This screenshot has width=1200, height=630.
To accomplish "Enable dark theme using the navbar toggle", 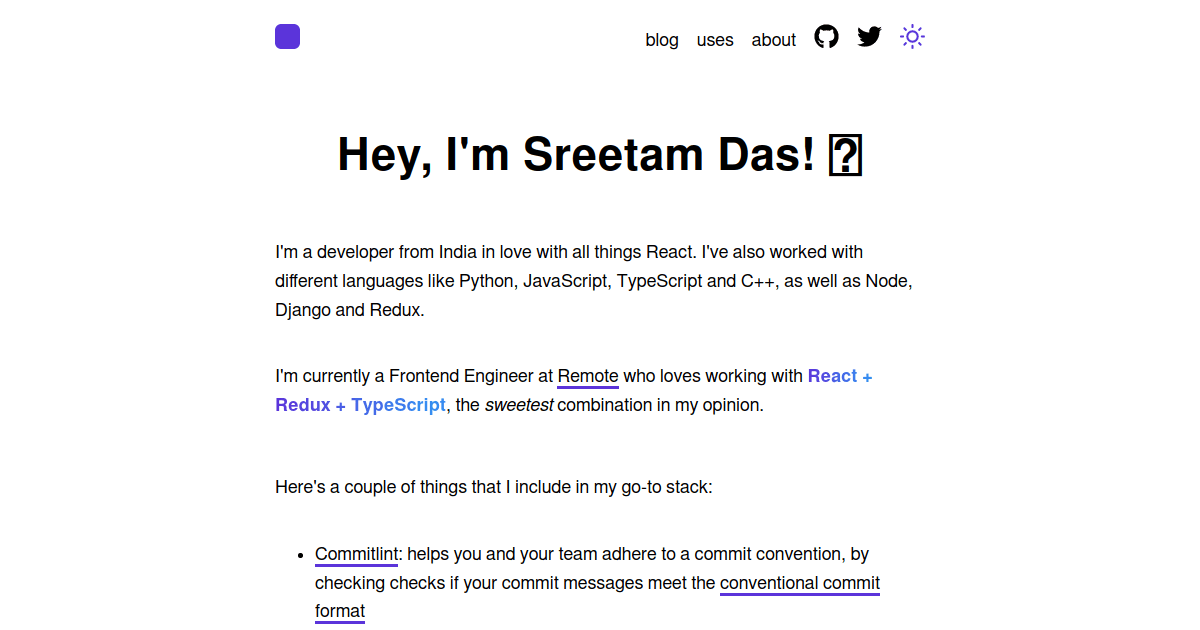I will pyautogui.click(x=911, y=36).
